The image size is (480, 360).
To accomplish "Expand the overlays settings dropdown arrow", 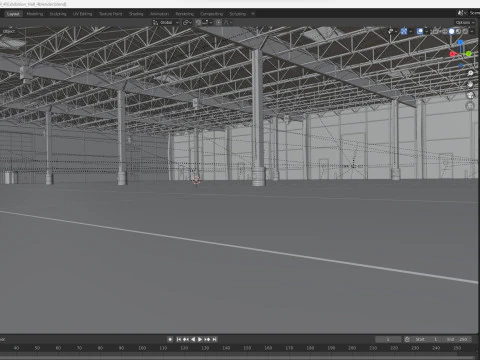I will 427,31.
